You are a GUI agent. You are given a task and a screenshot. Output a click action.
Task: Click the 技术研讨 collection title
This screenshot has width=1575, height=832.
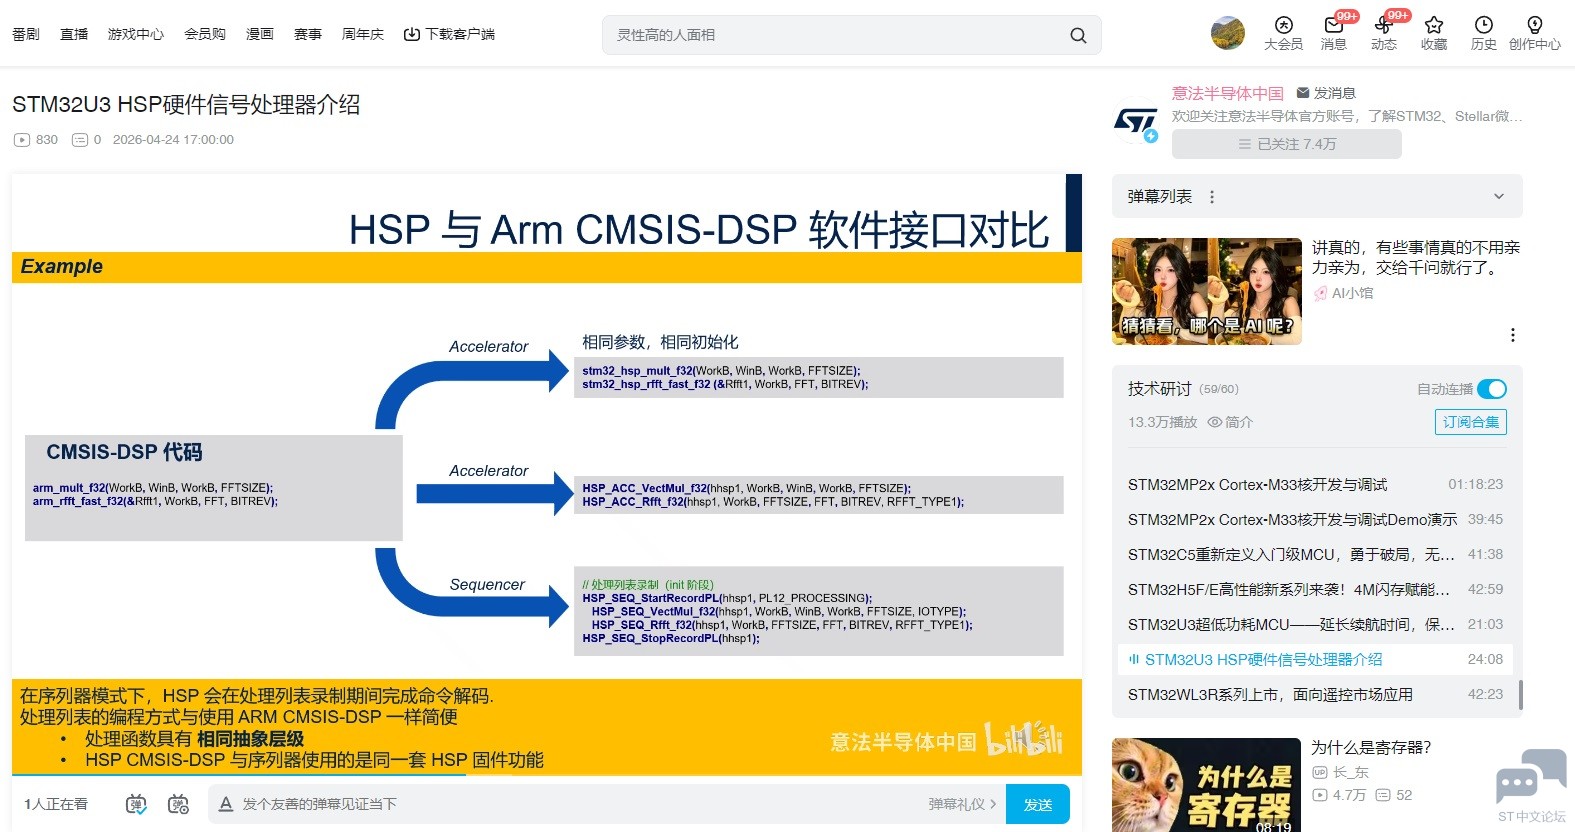[x=1160, y=389]
